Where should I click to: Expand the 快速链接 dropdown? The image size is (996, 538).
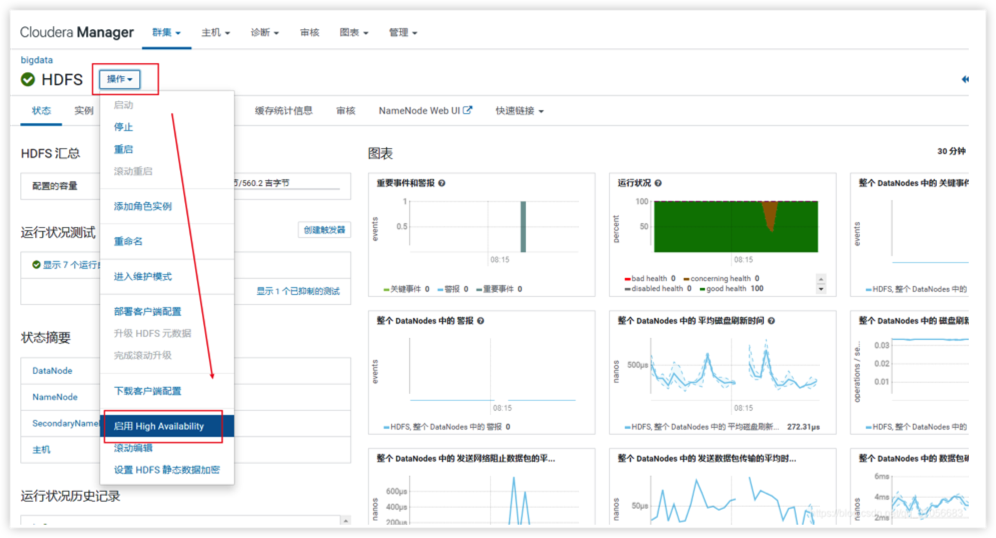click(519, 111)
